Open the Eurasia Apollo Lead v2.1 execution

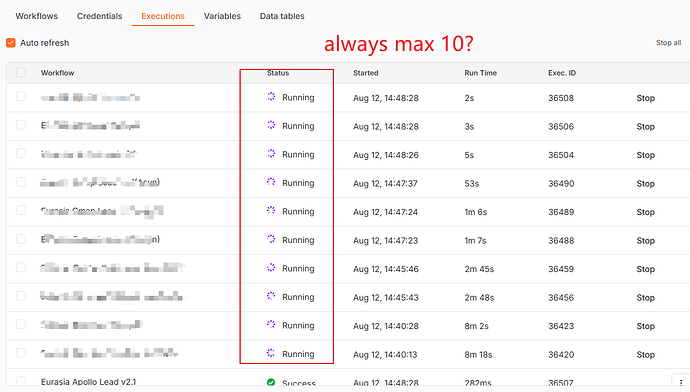pyautogui.click(x=88, y=382)
